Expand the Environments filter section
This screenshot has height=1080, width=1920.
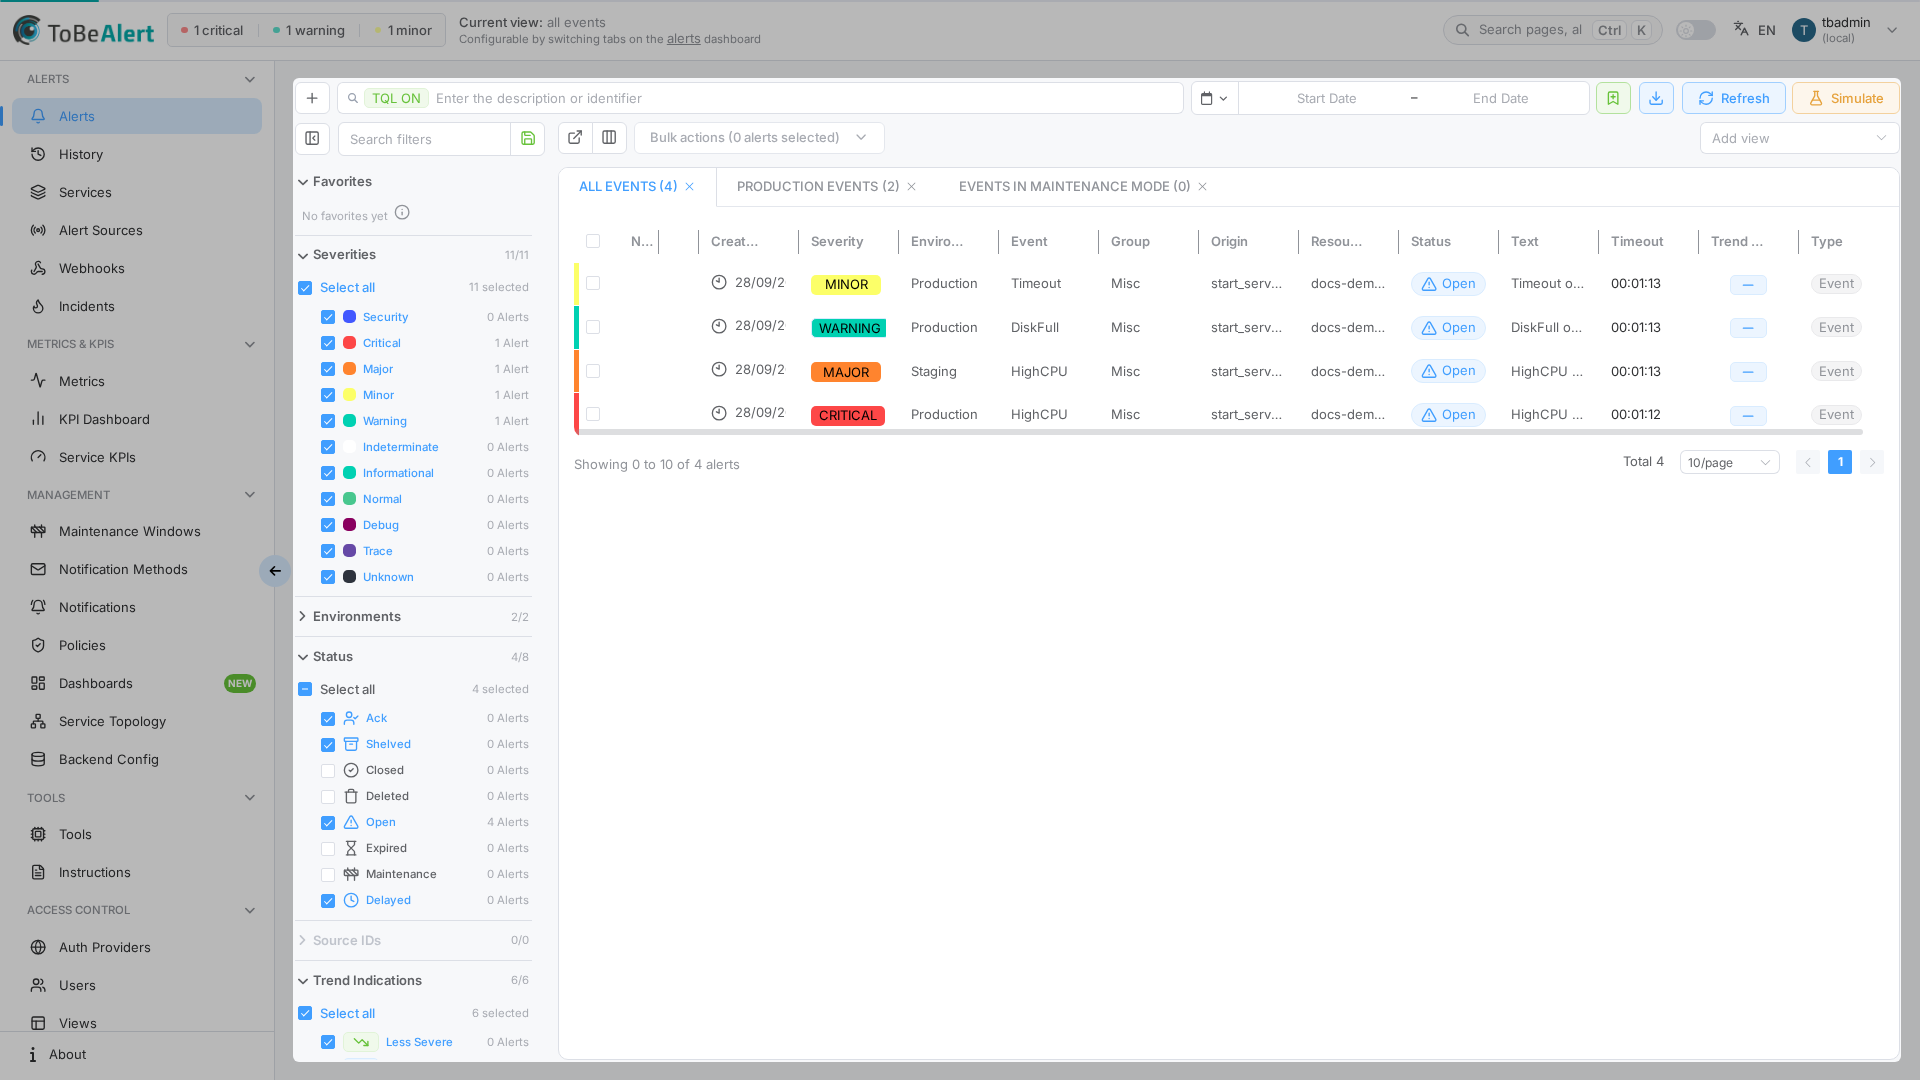coord(413,616)
